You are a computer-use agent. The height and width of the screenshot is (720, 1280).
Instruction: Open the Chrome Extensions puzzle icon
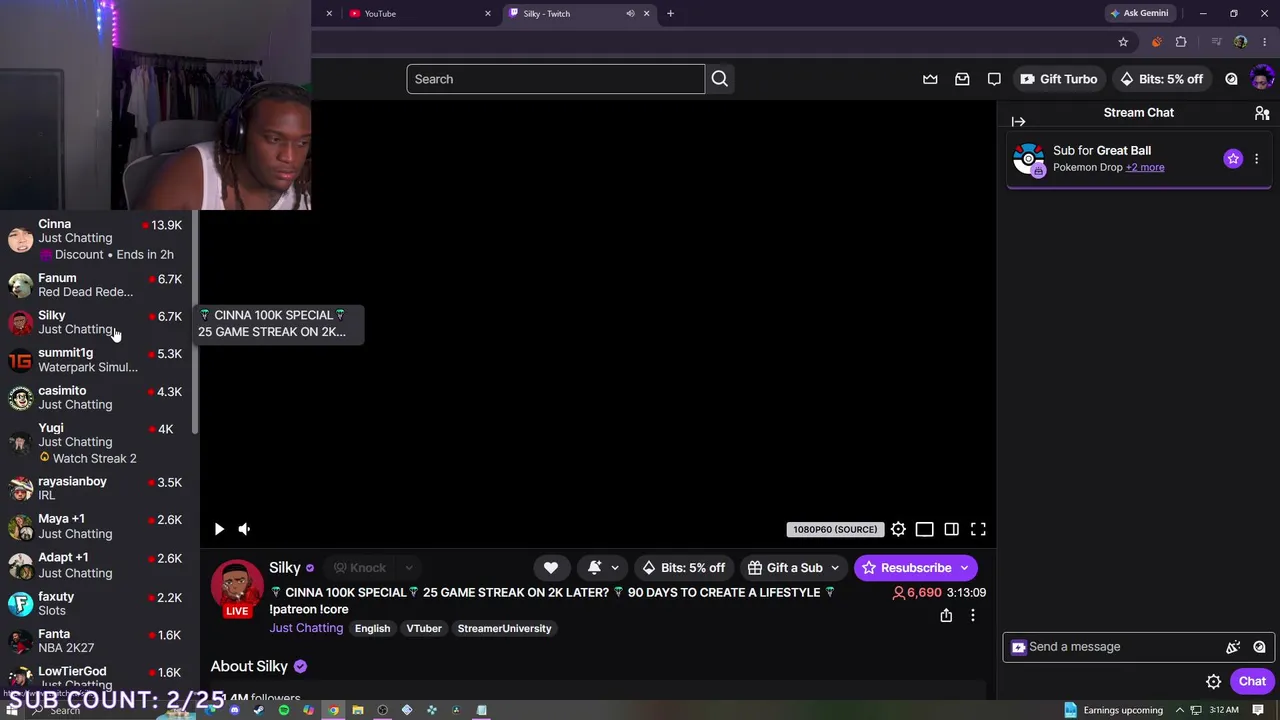pos(1181,42)
